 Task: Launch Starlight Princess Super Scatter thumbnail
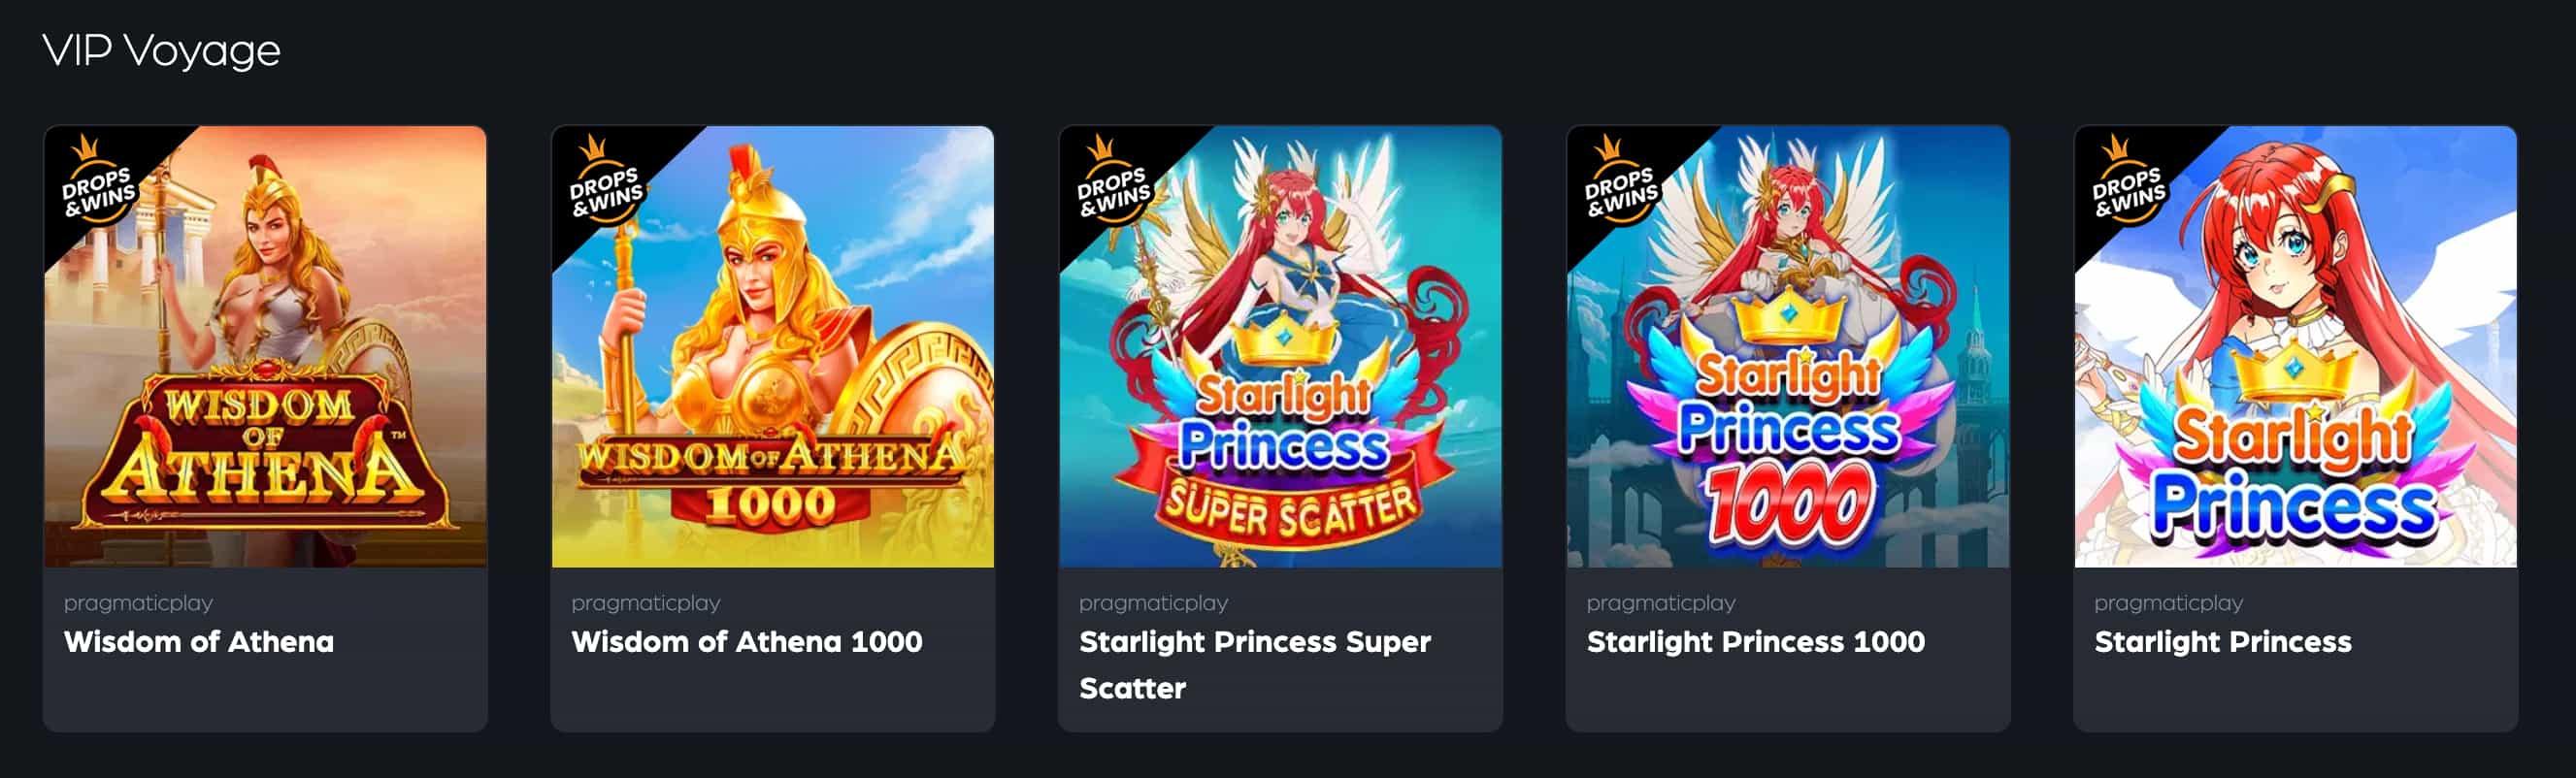click(x=1281, y=346)
